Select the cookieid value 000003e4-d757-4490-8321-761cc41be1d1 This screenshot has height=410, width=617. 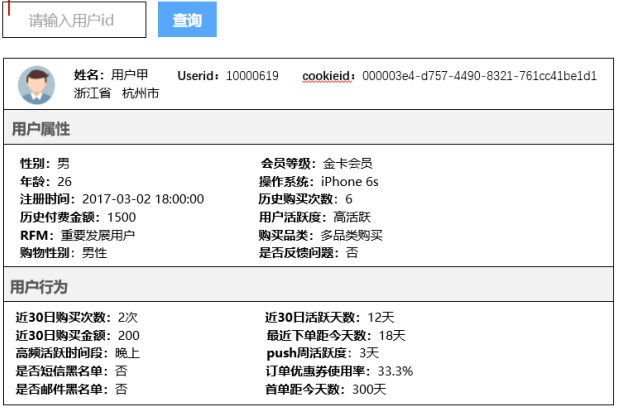point(479,76)
